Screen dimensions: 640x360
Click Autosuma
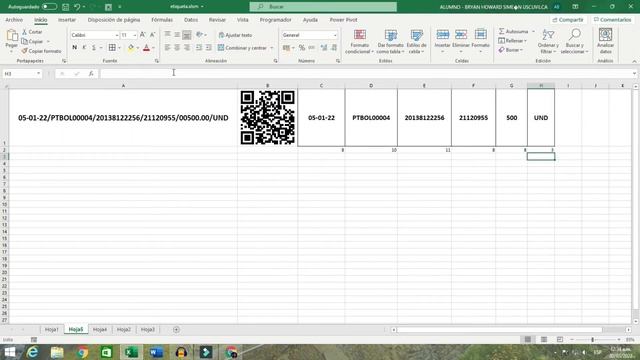pyautogui.click(x=513, y=31)
